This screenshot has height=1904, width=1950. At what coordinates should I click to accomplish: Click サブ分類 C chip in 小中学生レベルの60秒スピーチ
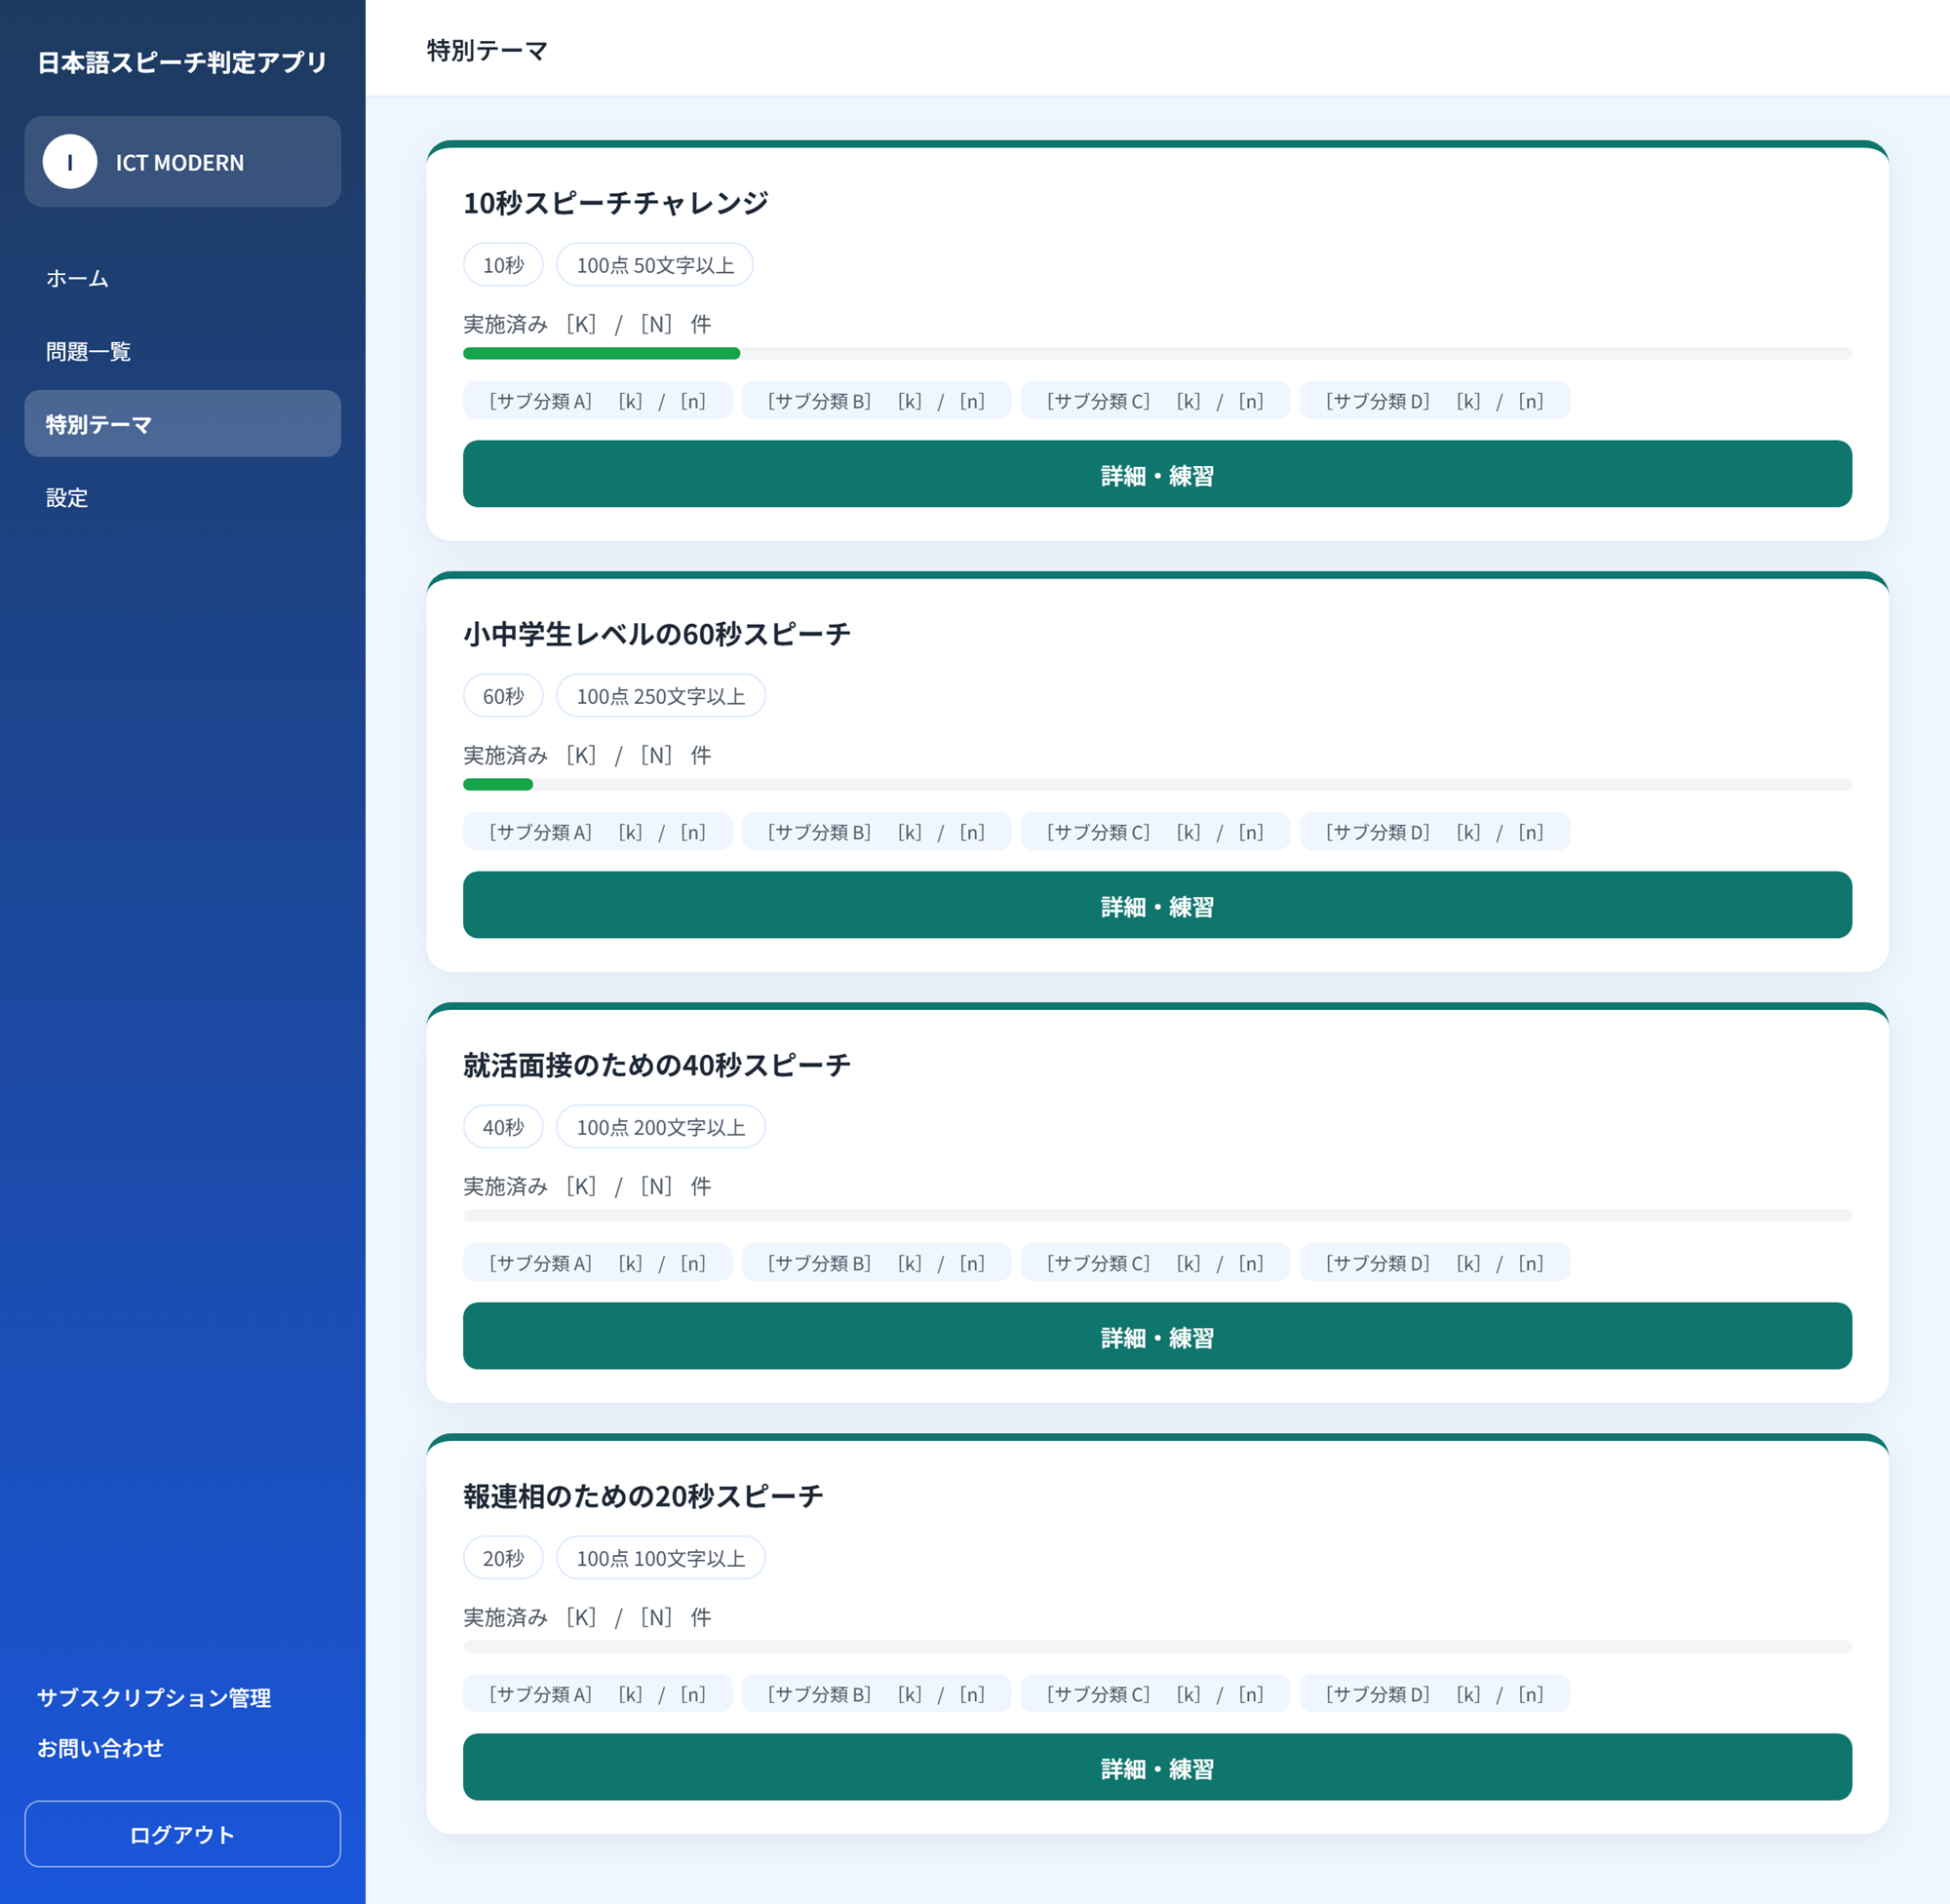pos(1155,832)
